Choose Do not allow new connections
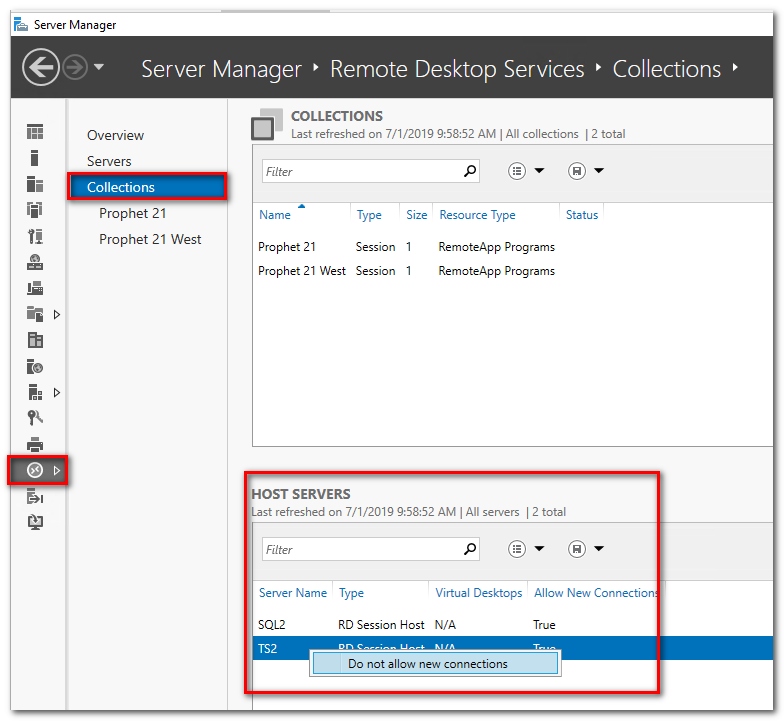 (435, 664)
